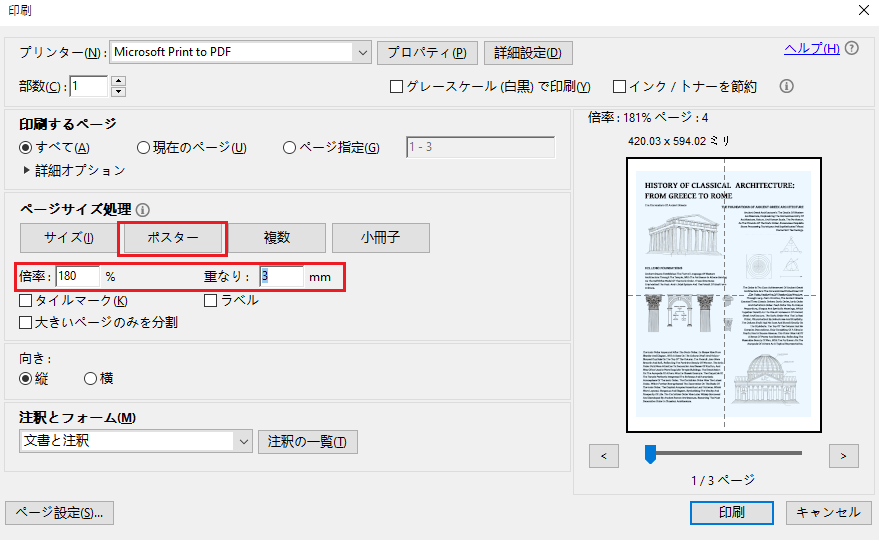Enable グレースケール (白黒) で印刷 checkbox
The height and width of the screenshot is (540, 879).
396,86
